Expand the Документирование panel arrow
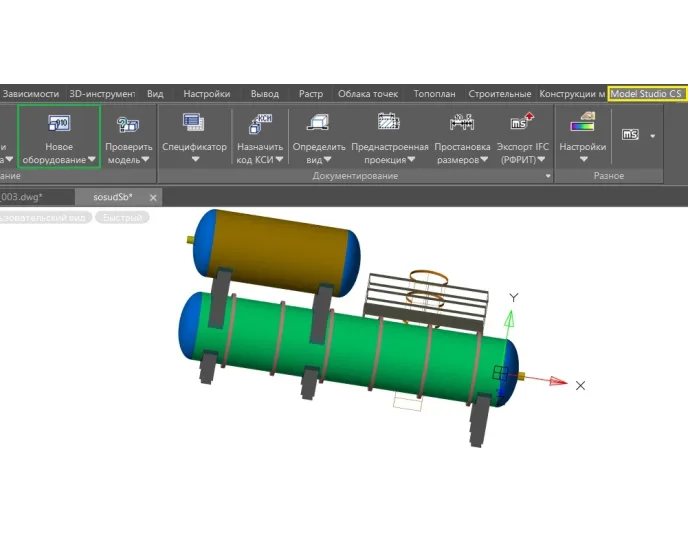The width and height of the screenshot is (688, 537). 547,176
